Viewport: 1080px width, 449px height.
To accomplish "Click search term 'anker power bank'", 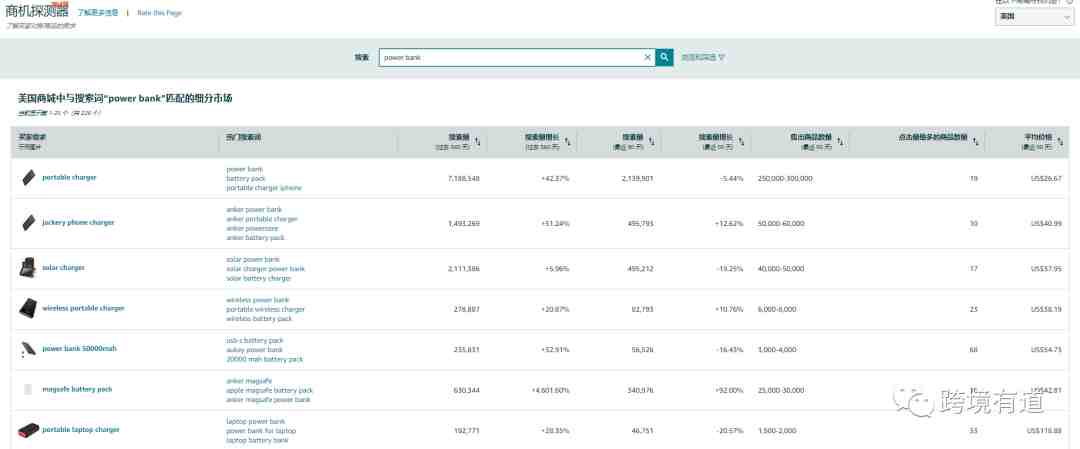I will pyautogui.click(x=254, y=209).
